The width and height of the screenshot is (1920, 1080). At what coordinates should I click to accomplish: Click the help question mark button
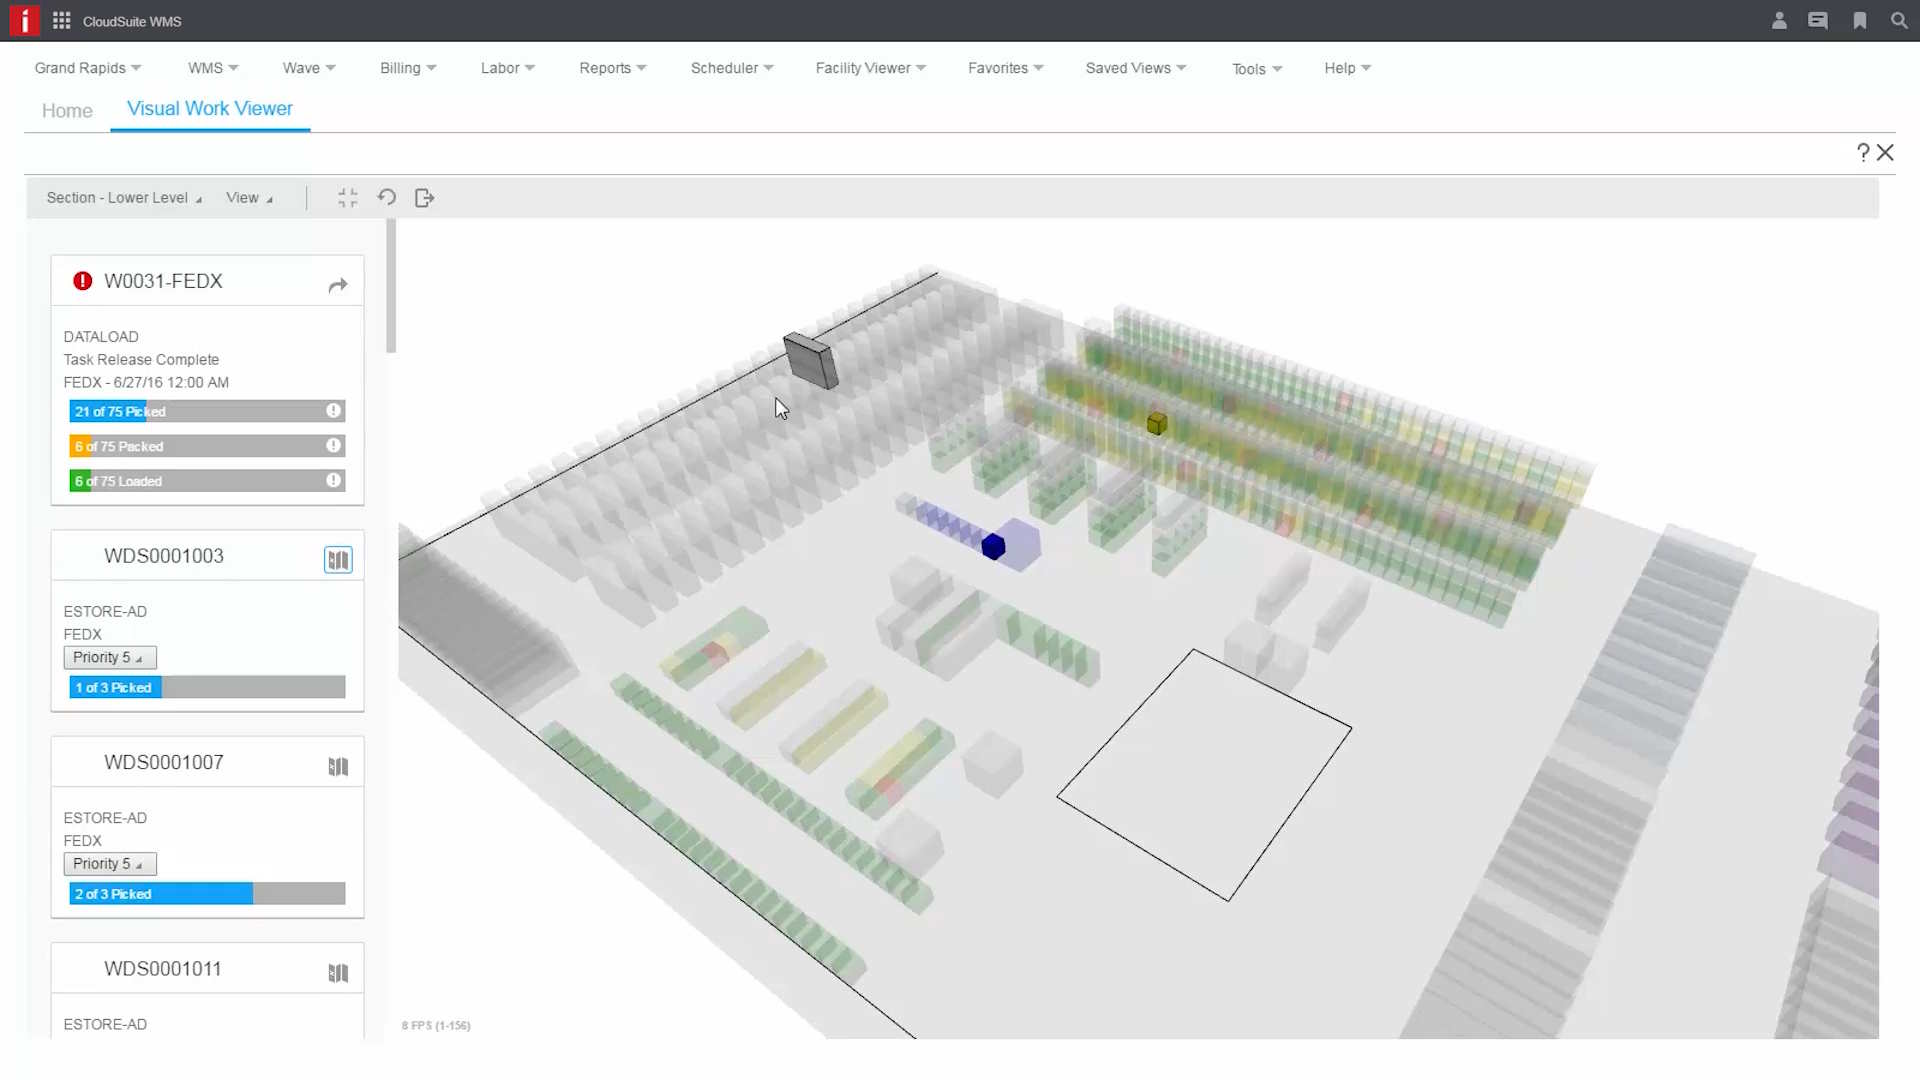(1862, 152)
